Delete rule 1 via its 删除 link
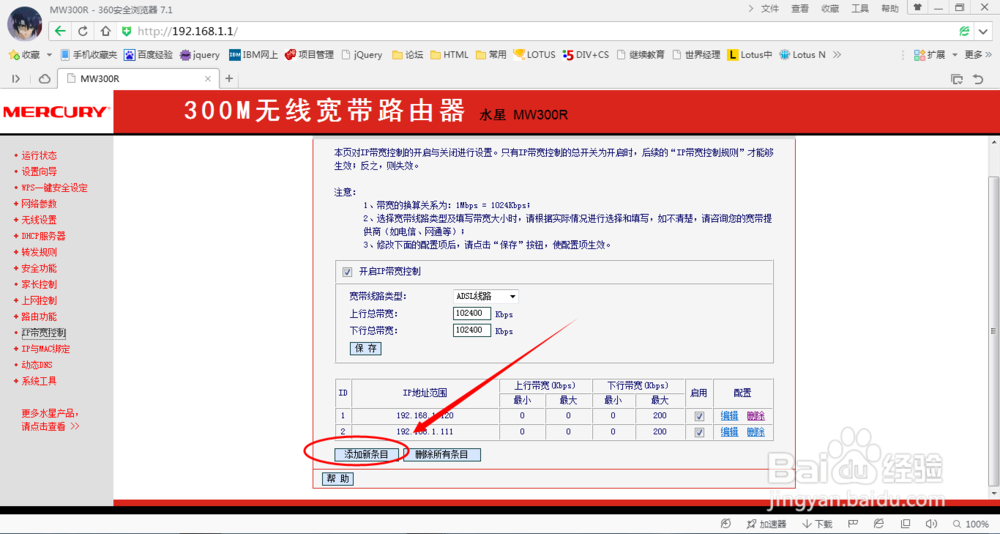 pyautogui.click(x=755, y=416)
